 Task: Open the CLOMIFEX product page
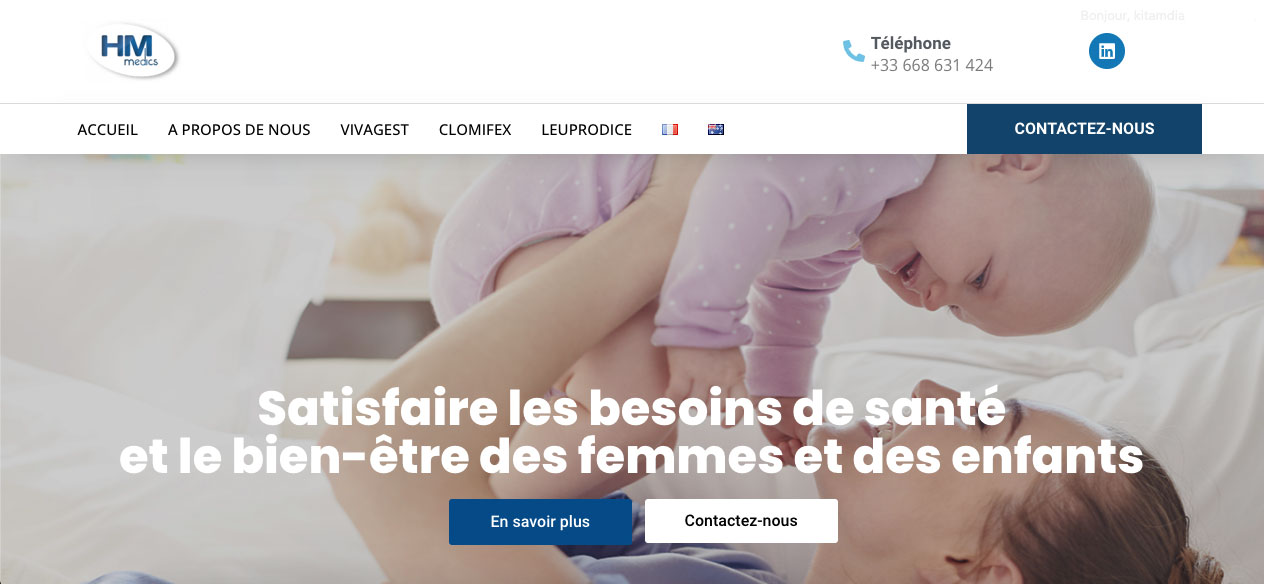tap(475, 129)
